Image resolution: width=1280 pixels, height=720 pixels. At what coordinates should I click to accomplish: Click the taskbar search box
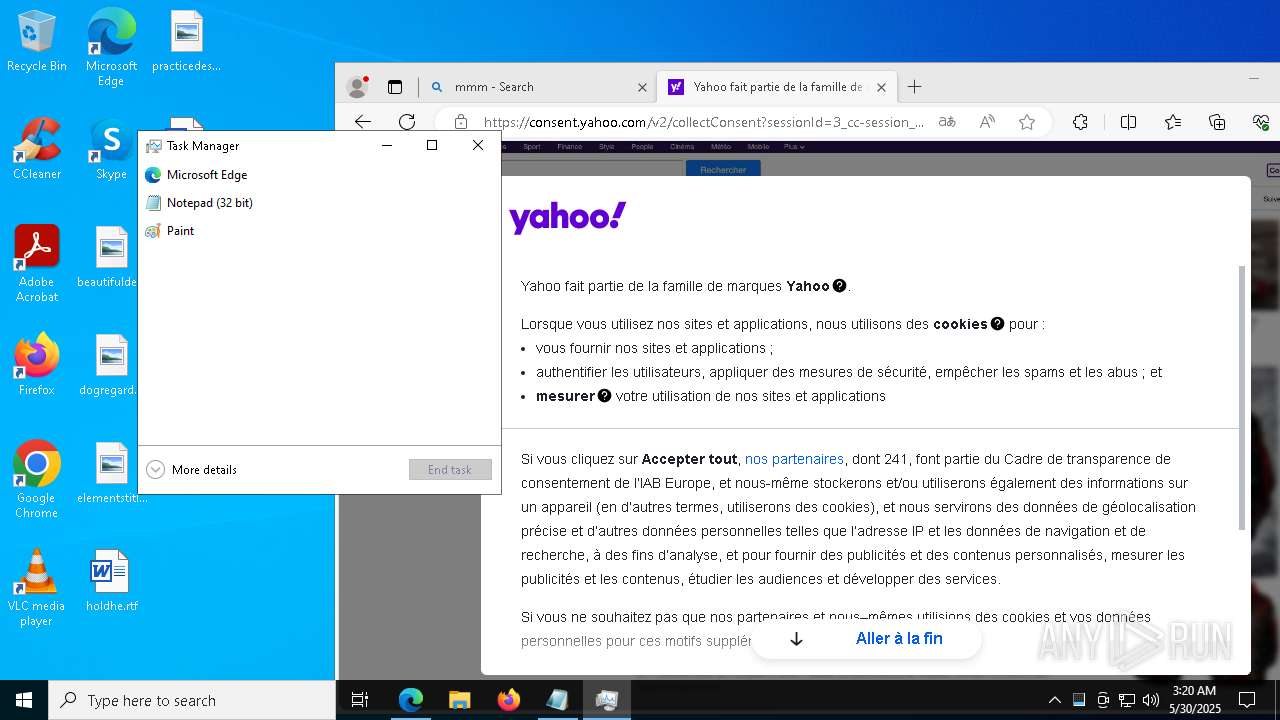pos(192,700)
